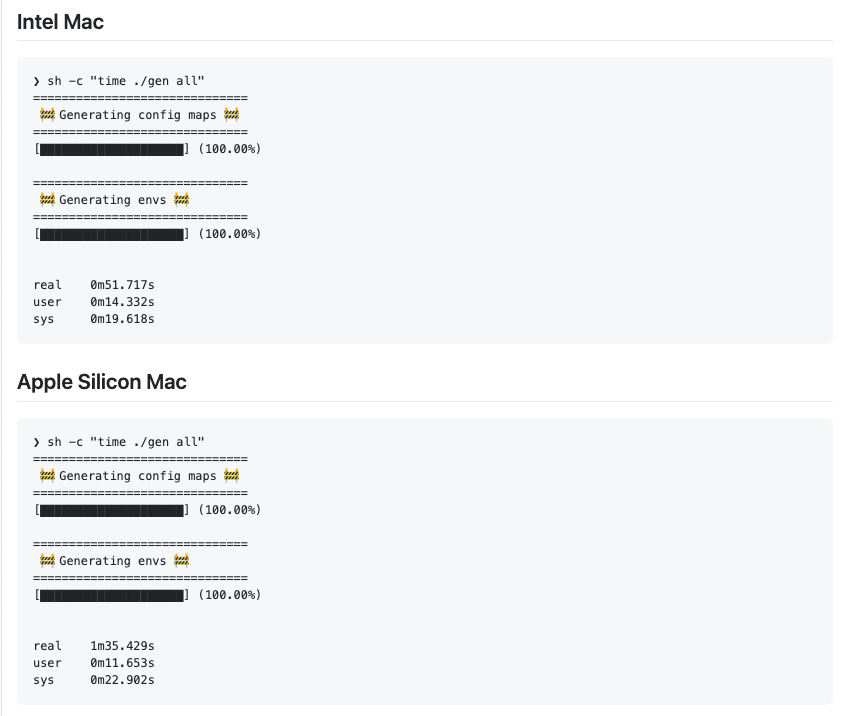Click the Intel config maps progress bar
Screen dimensions: 847x716
112,149
